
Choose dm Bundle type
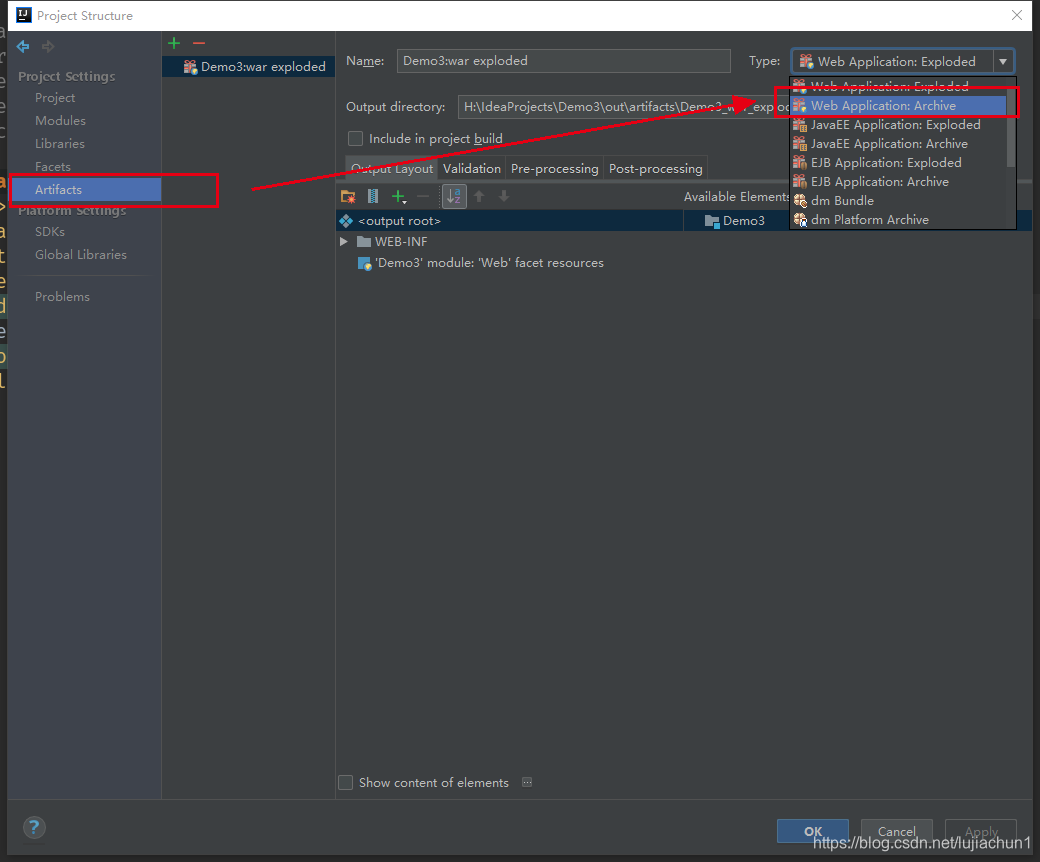click(x=899, y=201)
